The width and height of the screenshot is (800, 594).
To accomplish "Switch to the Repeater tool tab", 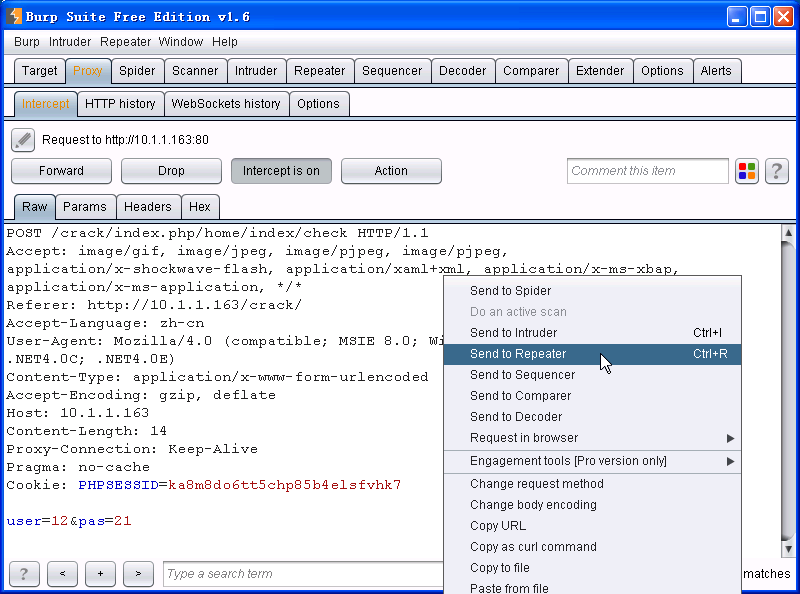I will pos(320,71).
